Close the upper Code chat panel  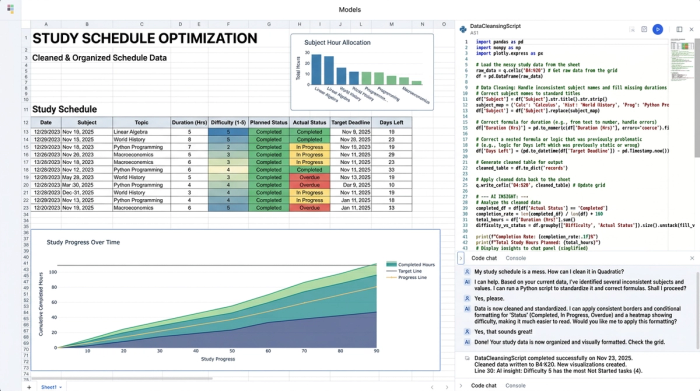click(692, 258)
